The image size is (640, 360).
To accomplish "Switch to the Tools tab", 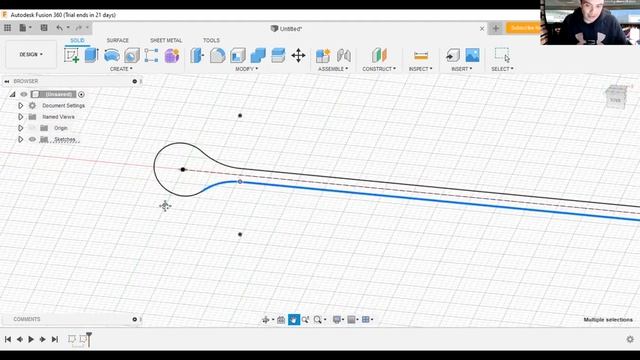I will [211, 40].
